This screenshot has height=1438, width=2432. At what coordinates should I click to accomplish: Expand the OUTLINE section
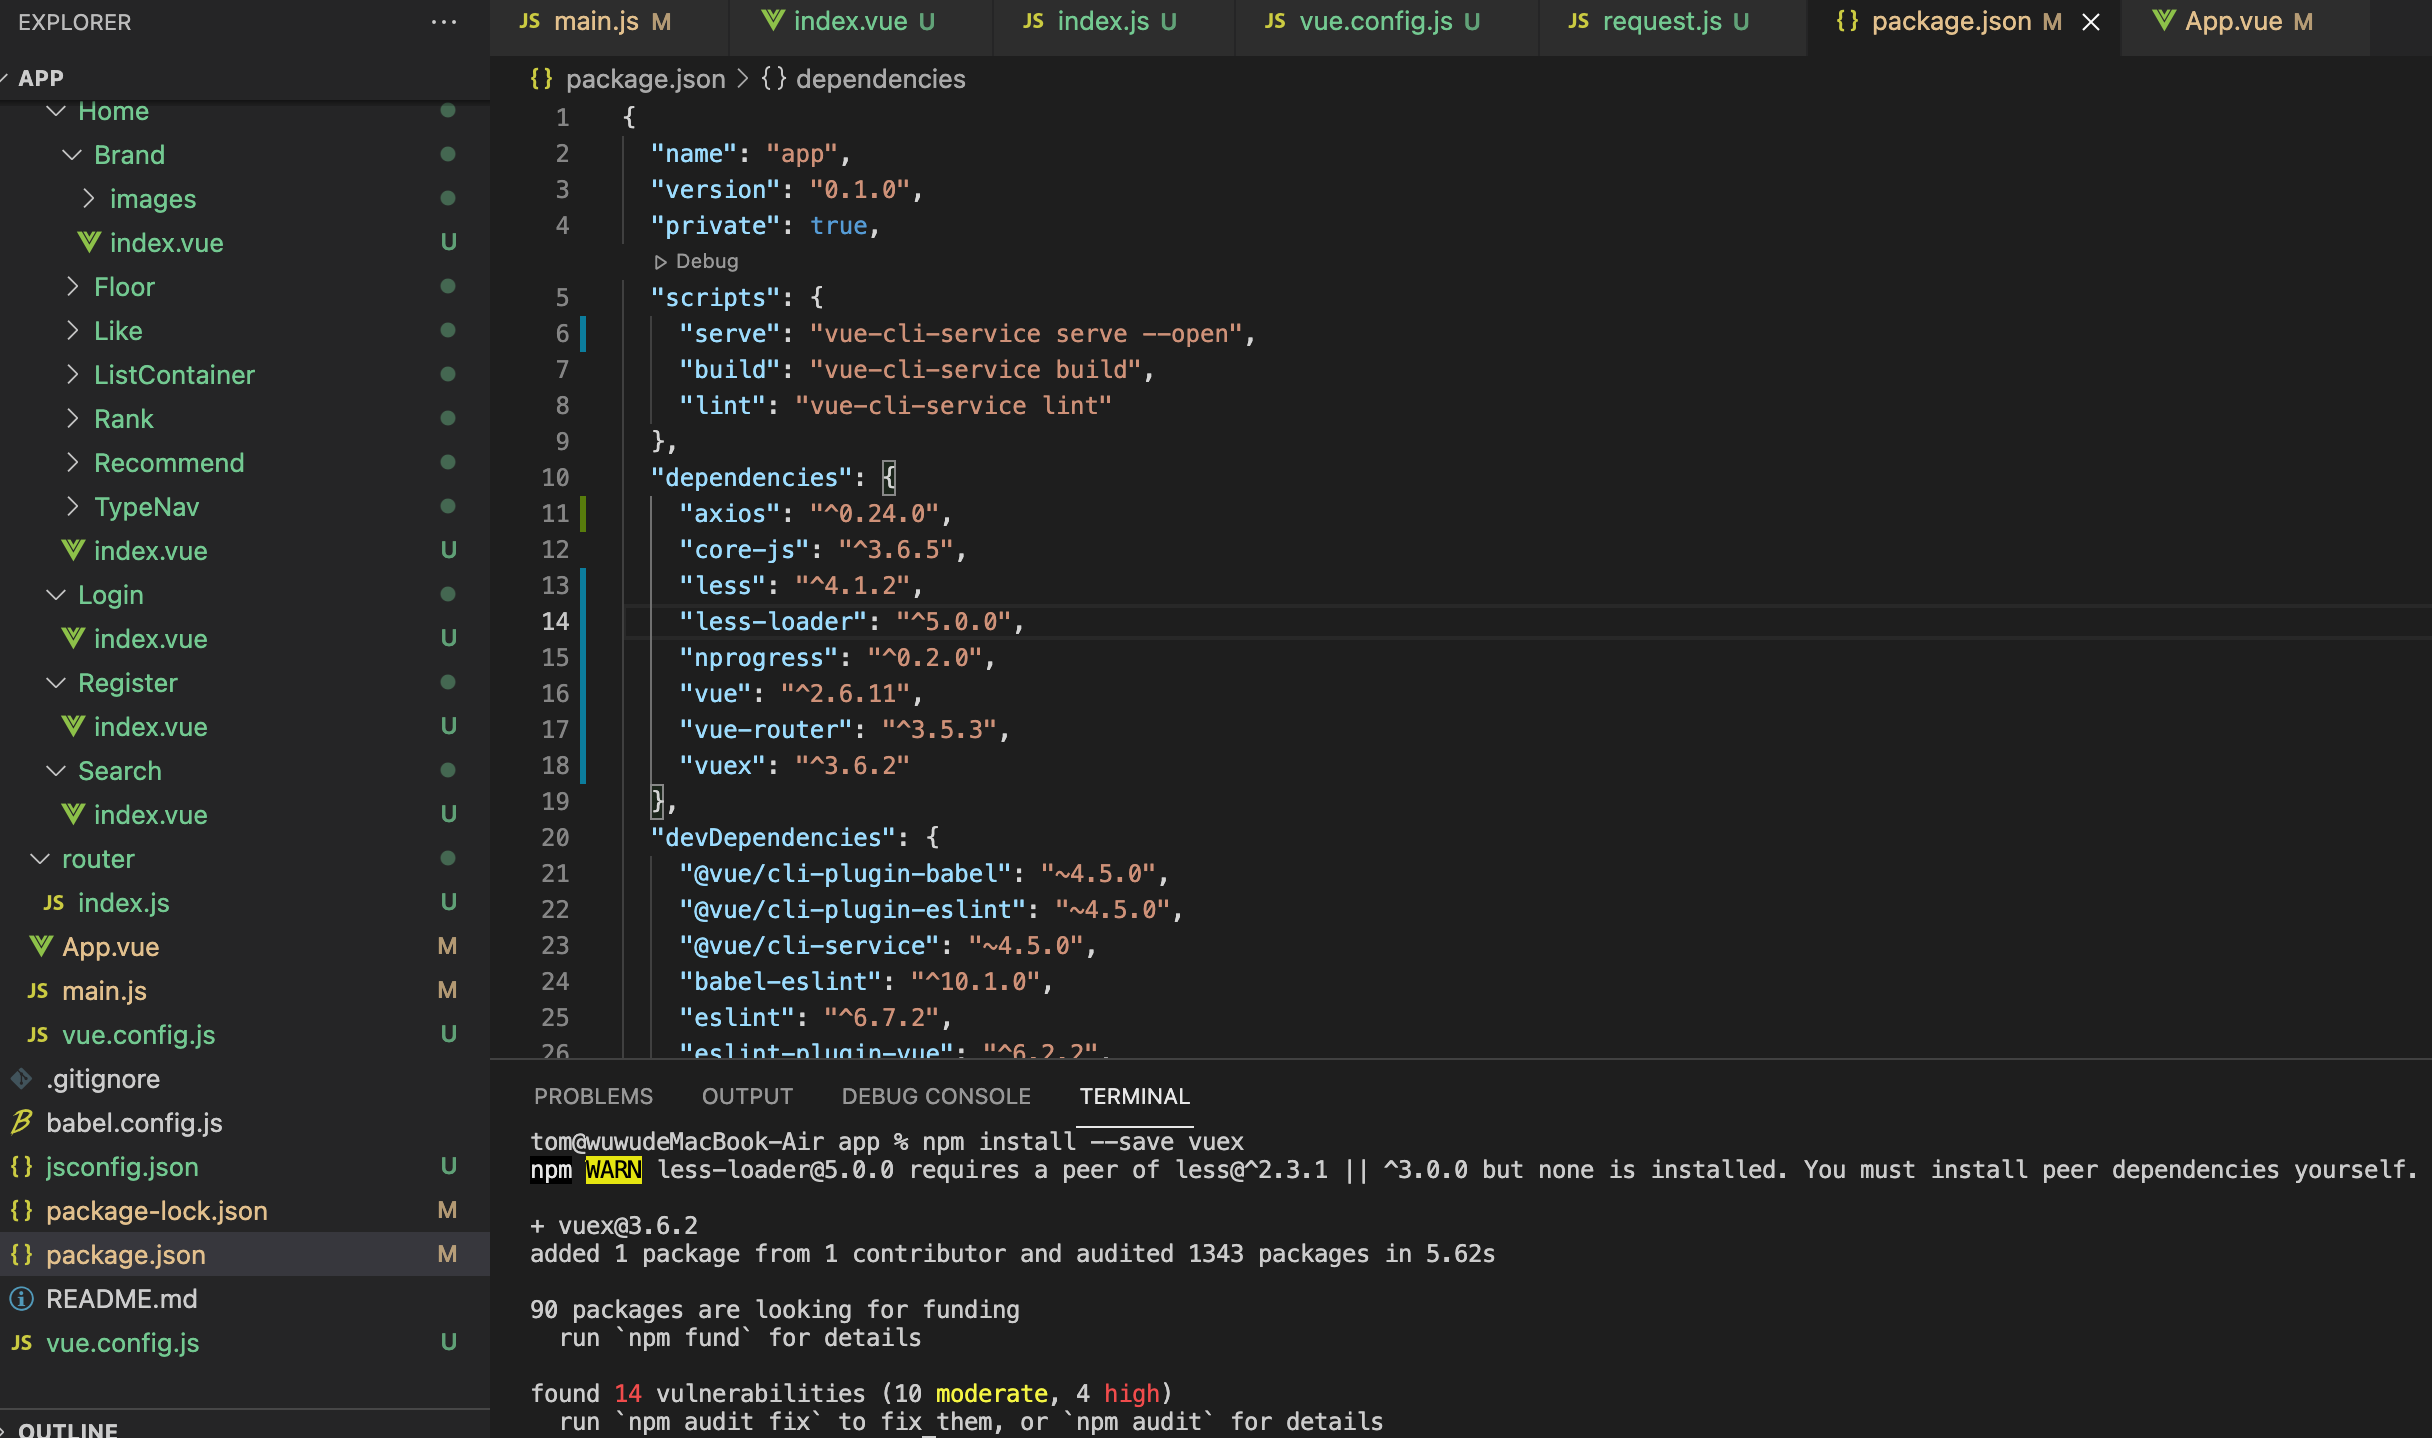68,1430
